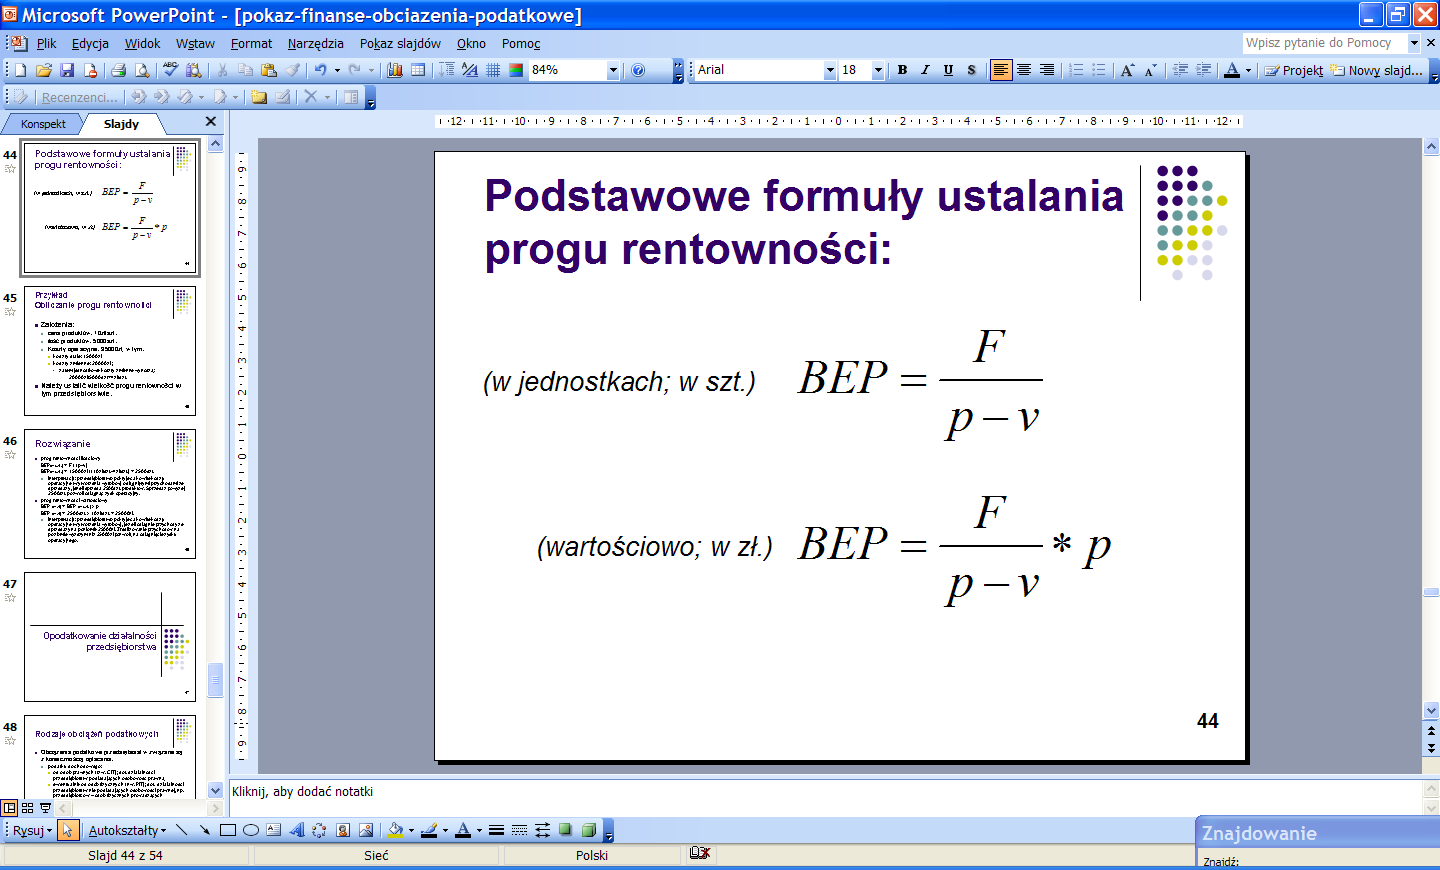Open the Autokształty shapes menu
Viewport: 1440px width, 870px height.
(x=127, y=830)
